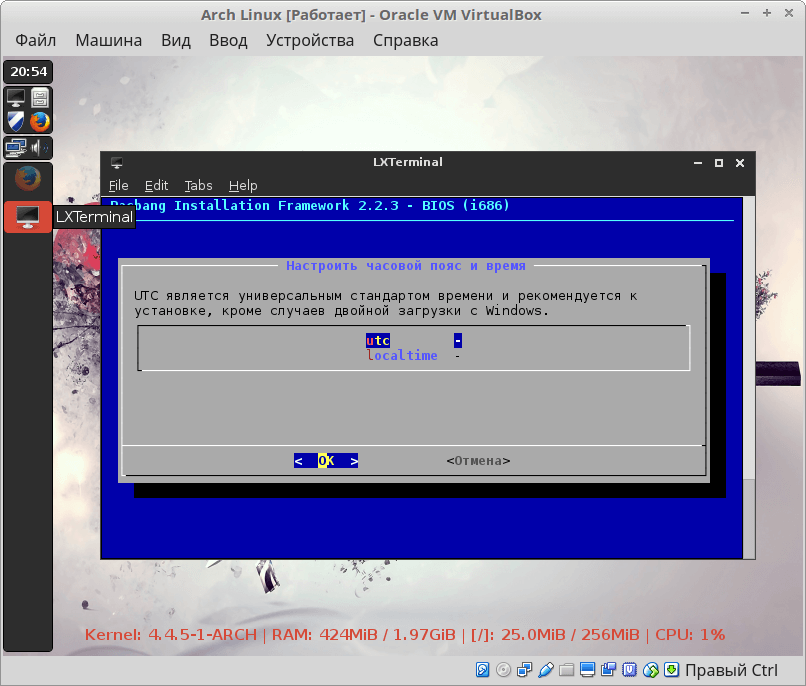The width and height of the screenshot is (806, 686).
Task: Switch to the Firefox taskbar entry
Action: (28, 179)
